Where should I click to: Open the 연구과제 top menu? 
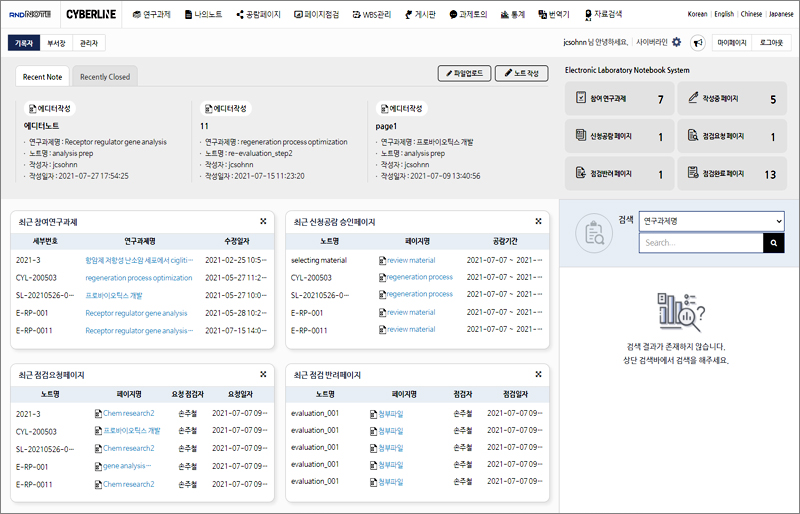[x=150, y=15]
